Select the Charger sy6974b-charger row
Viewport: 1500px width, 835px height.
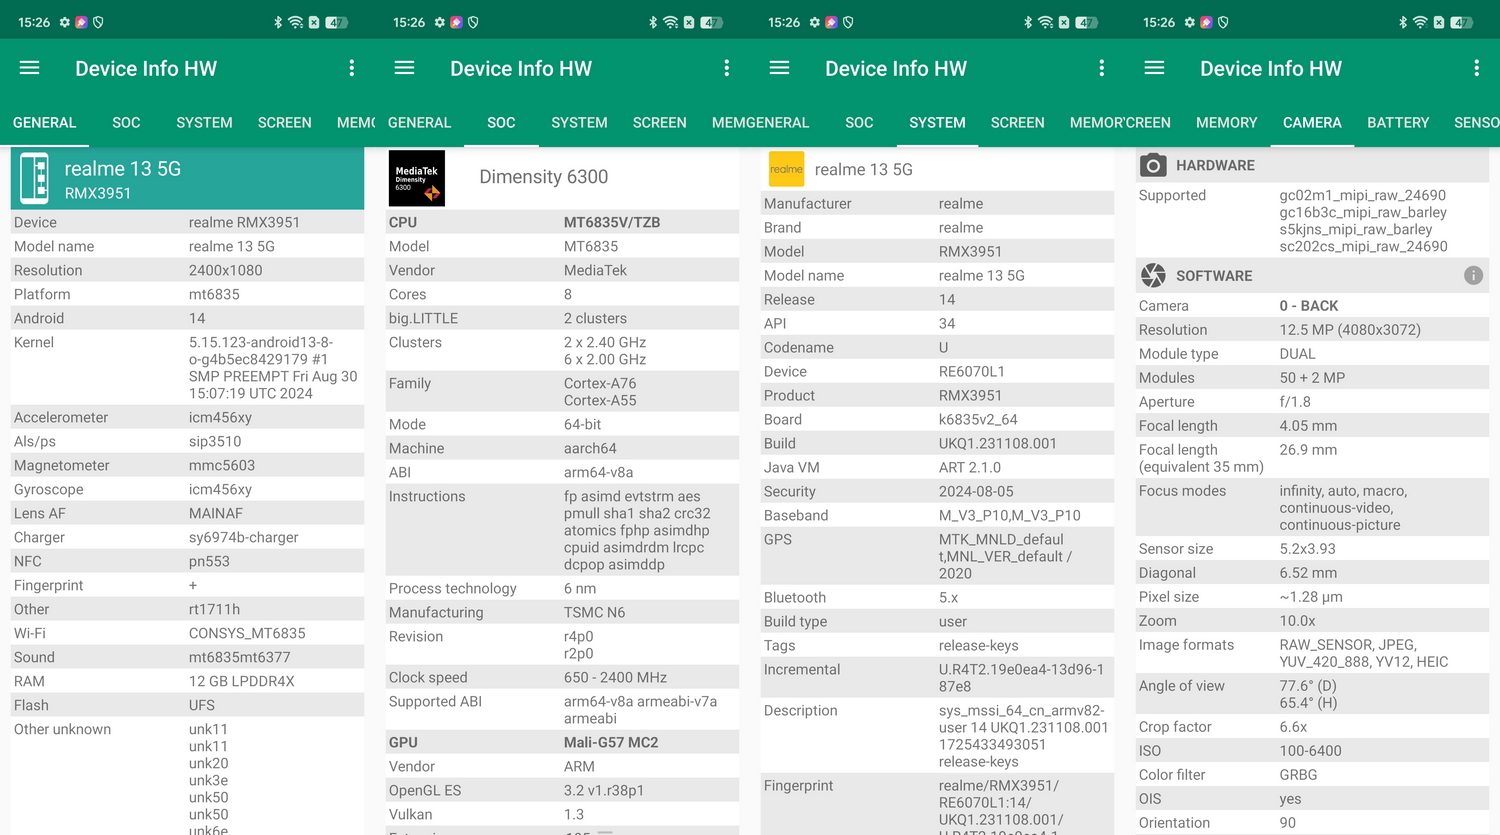(187, 537)
